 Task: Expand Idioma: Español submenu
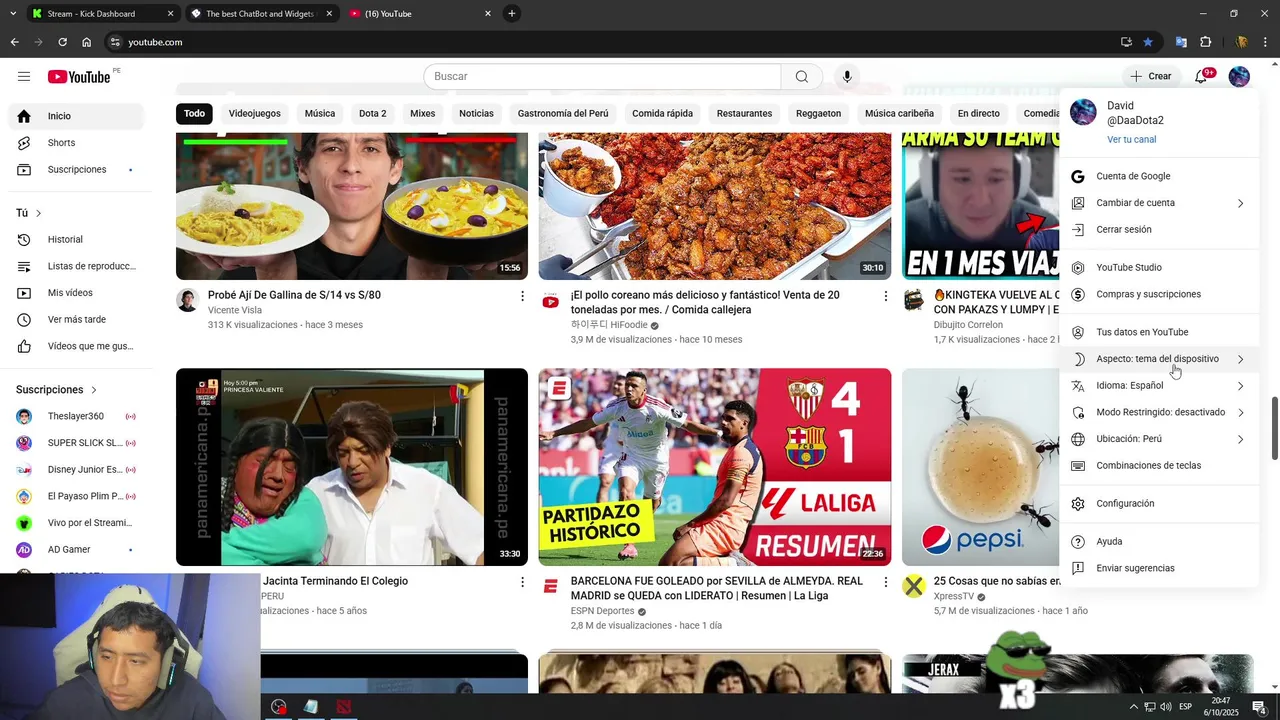click(x=1159, y=386)
